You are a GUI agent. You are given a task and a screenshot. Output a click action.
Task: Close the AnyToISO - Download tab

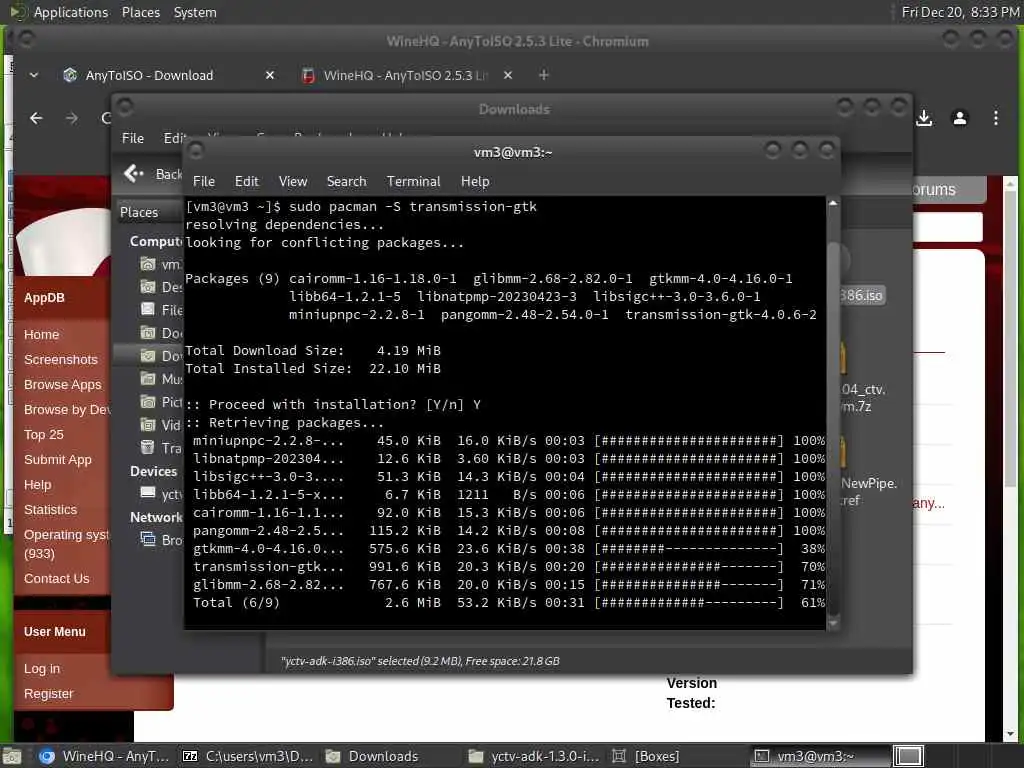click(270, 76)
